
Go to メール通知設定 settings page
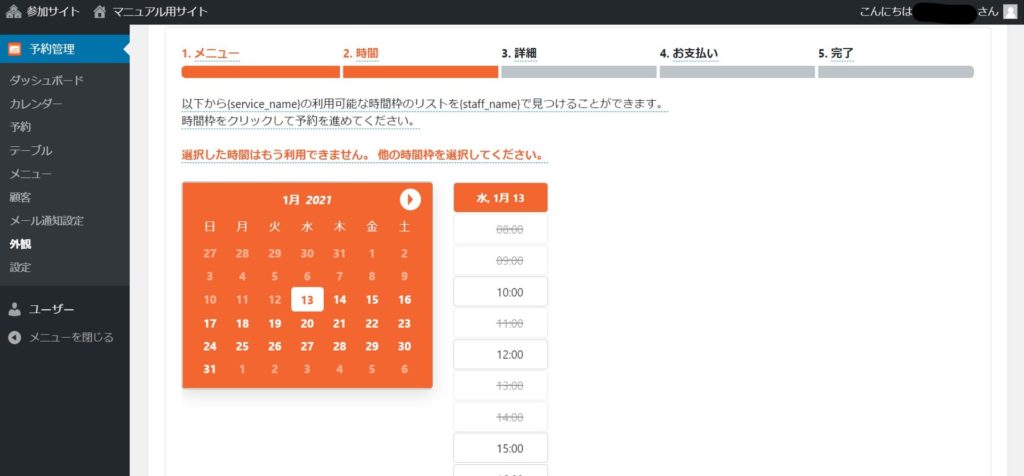[x=46, y=220]
